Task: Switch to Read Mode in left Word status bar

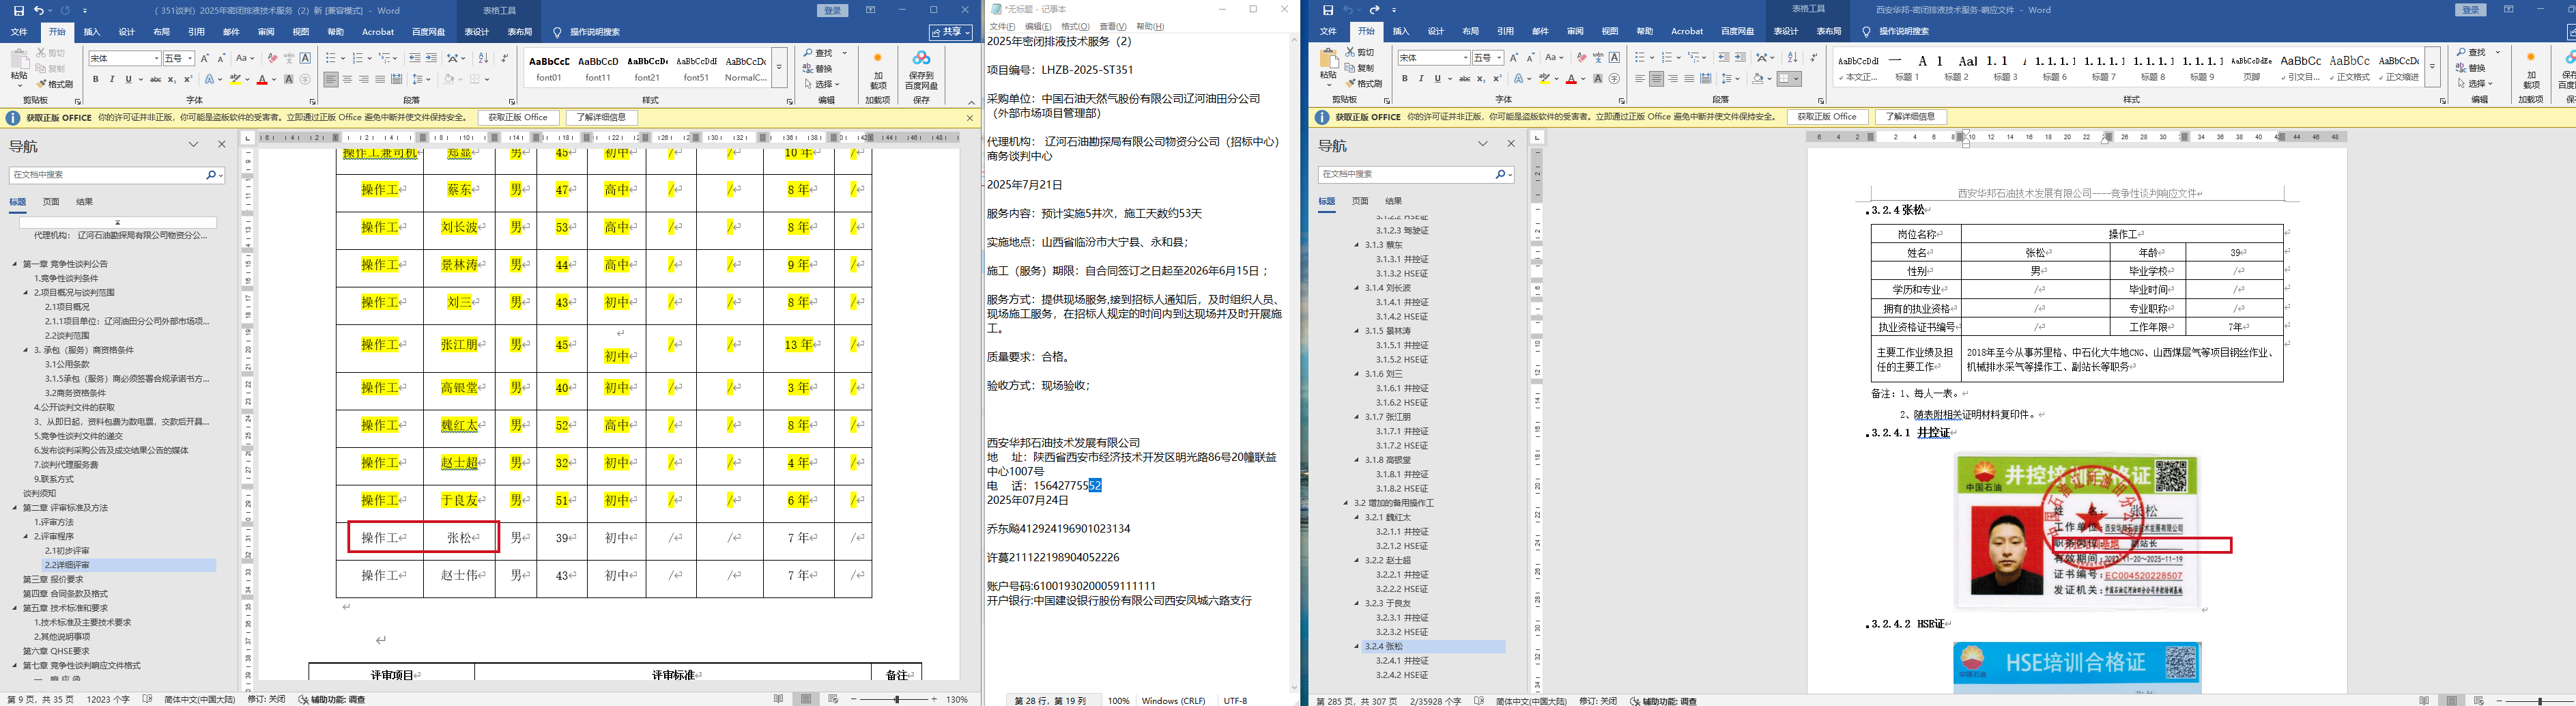Action: coord(779,700)
